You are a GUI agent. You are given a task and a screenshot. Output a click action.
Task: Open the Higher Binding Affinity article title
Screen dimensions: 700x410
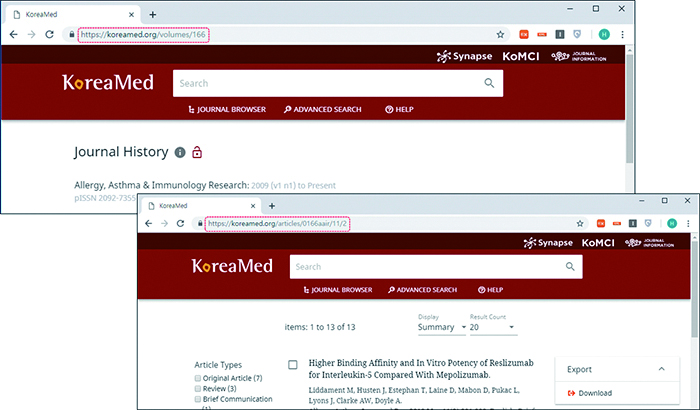click(x=421, y=369)
